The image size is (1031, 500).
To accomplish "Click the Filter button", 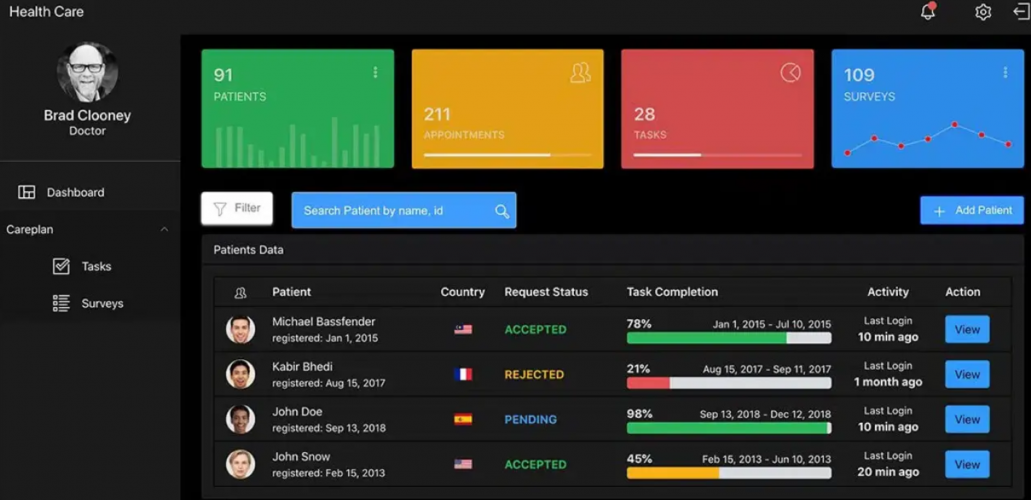I will click(237, 209).
